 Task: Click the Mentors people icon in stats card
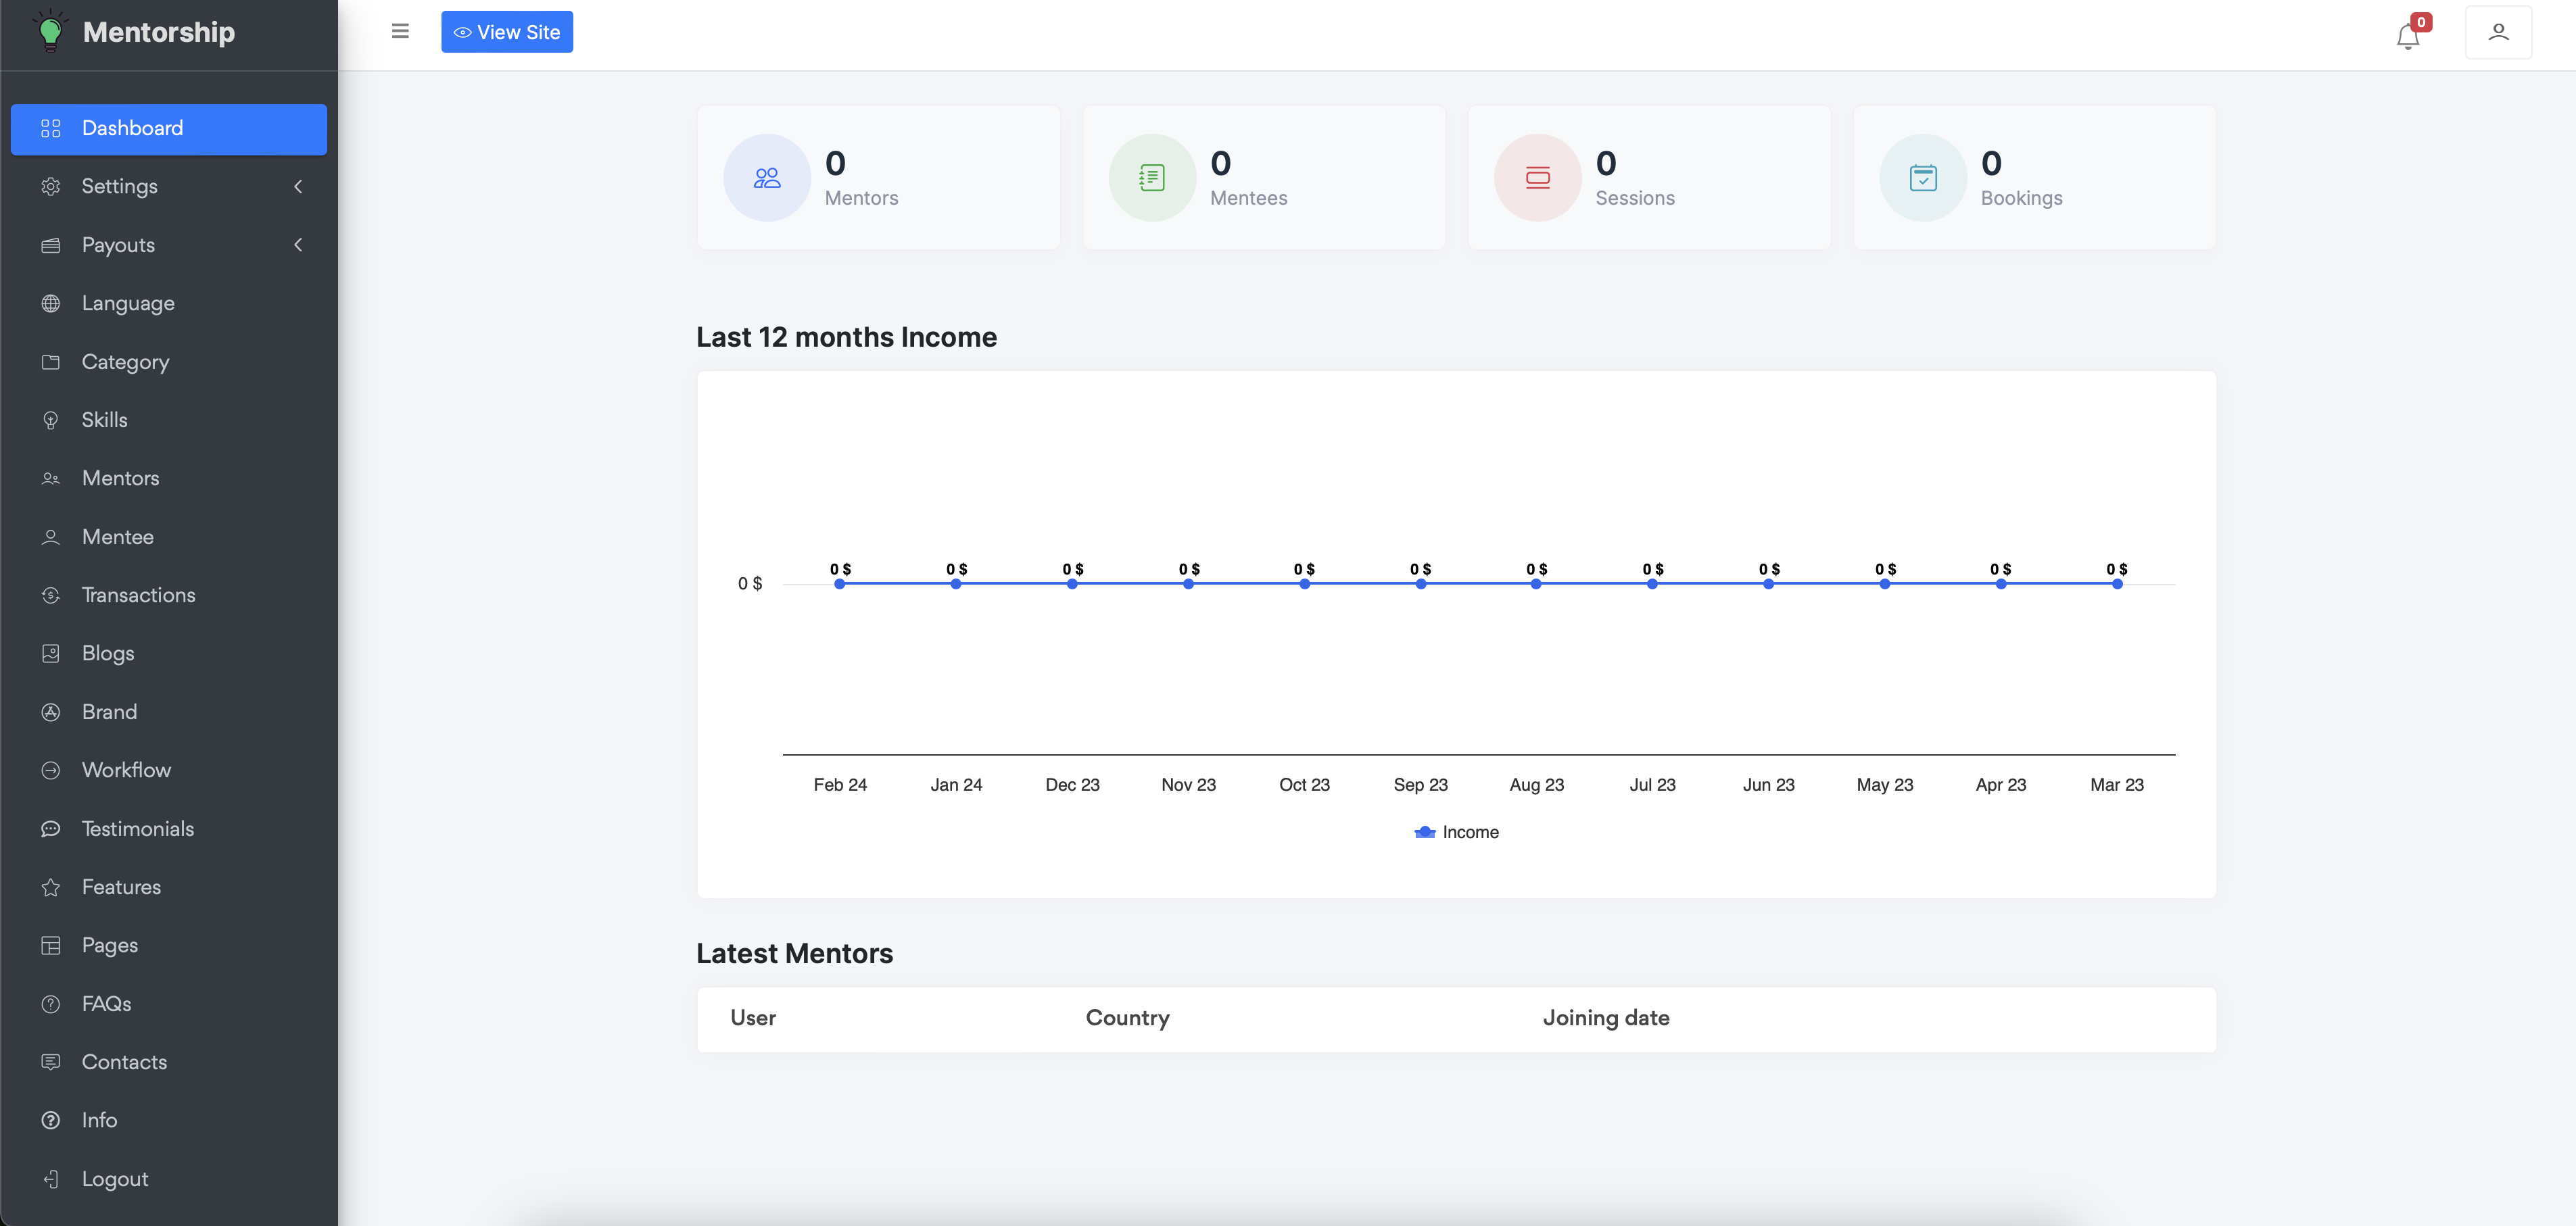[x=766, y=178]
